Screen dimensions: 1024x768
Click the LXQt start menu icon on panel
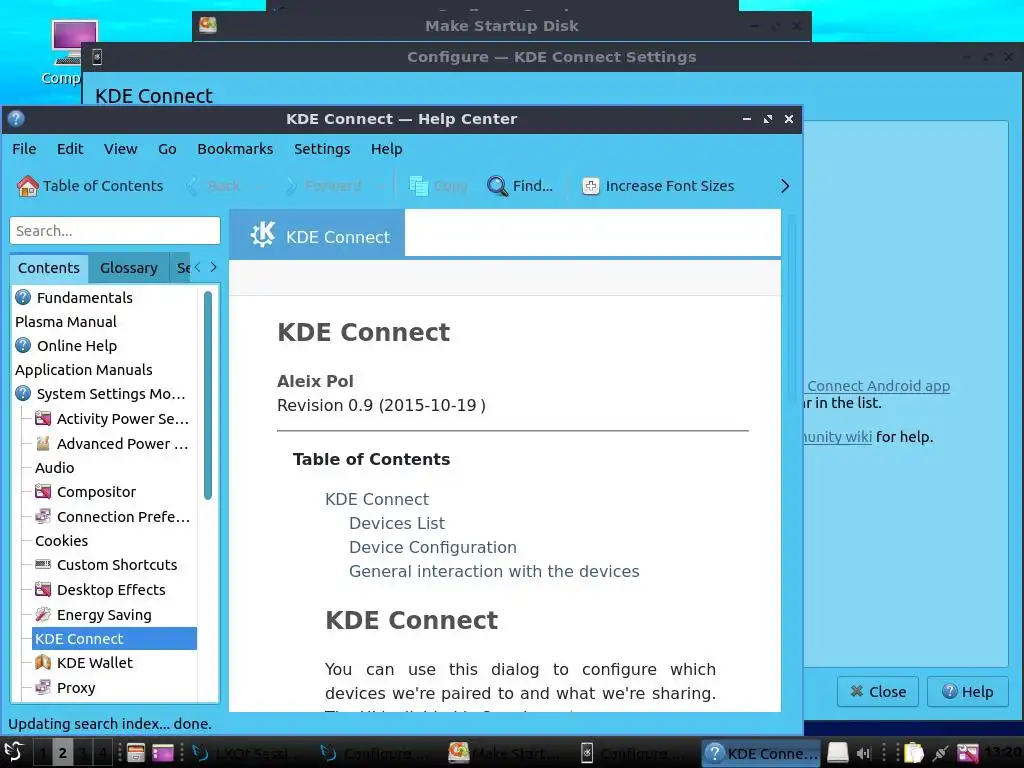[x=14, y=752]
